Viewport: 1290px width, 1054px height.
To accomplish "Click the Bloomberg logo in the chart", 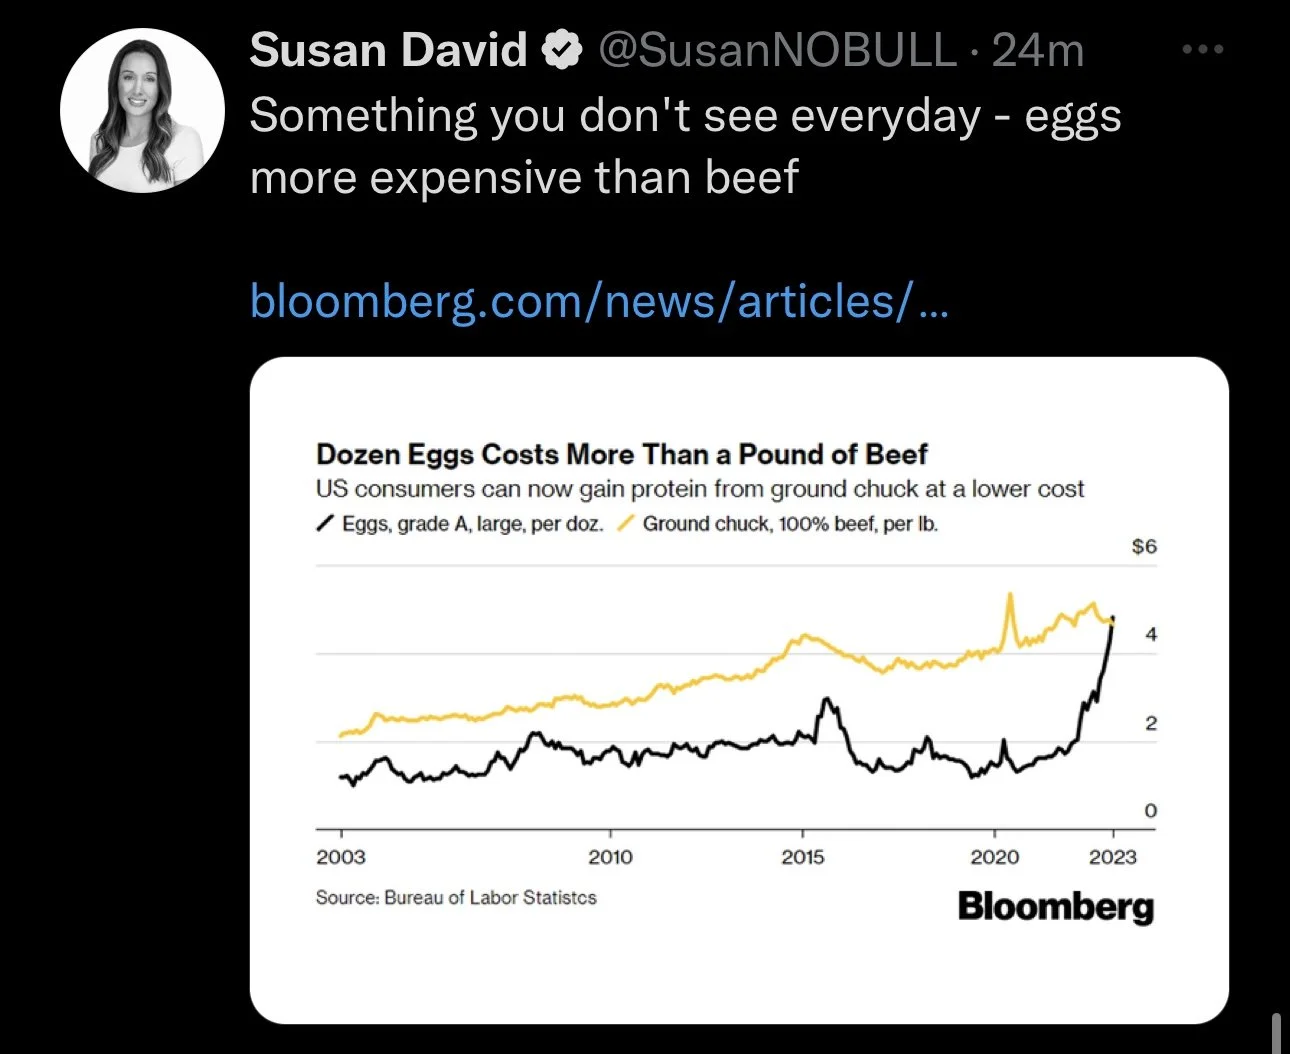I will point(1055,906).
